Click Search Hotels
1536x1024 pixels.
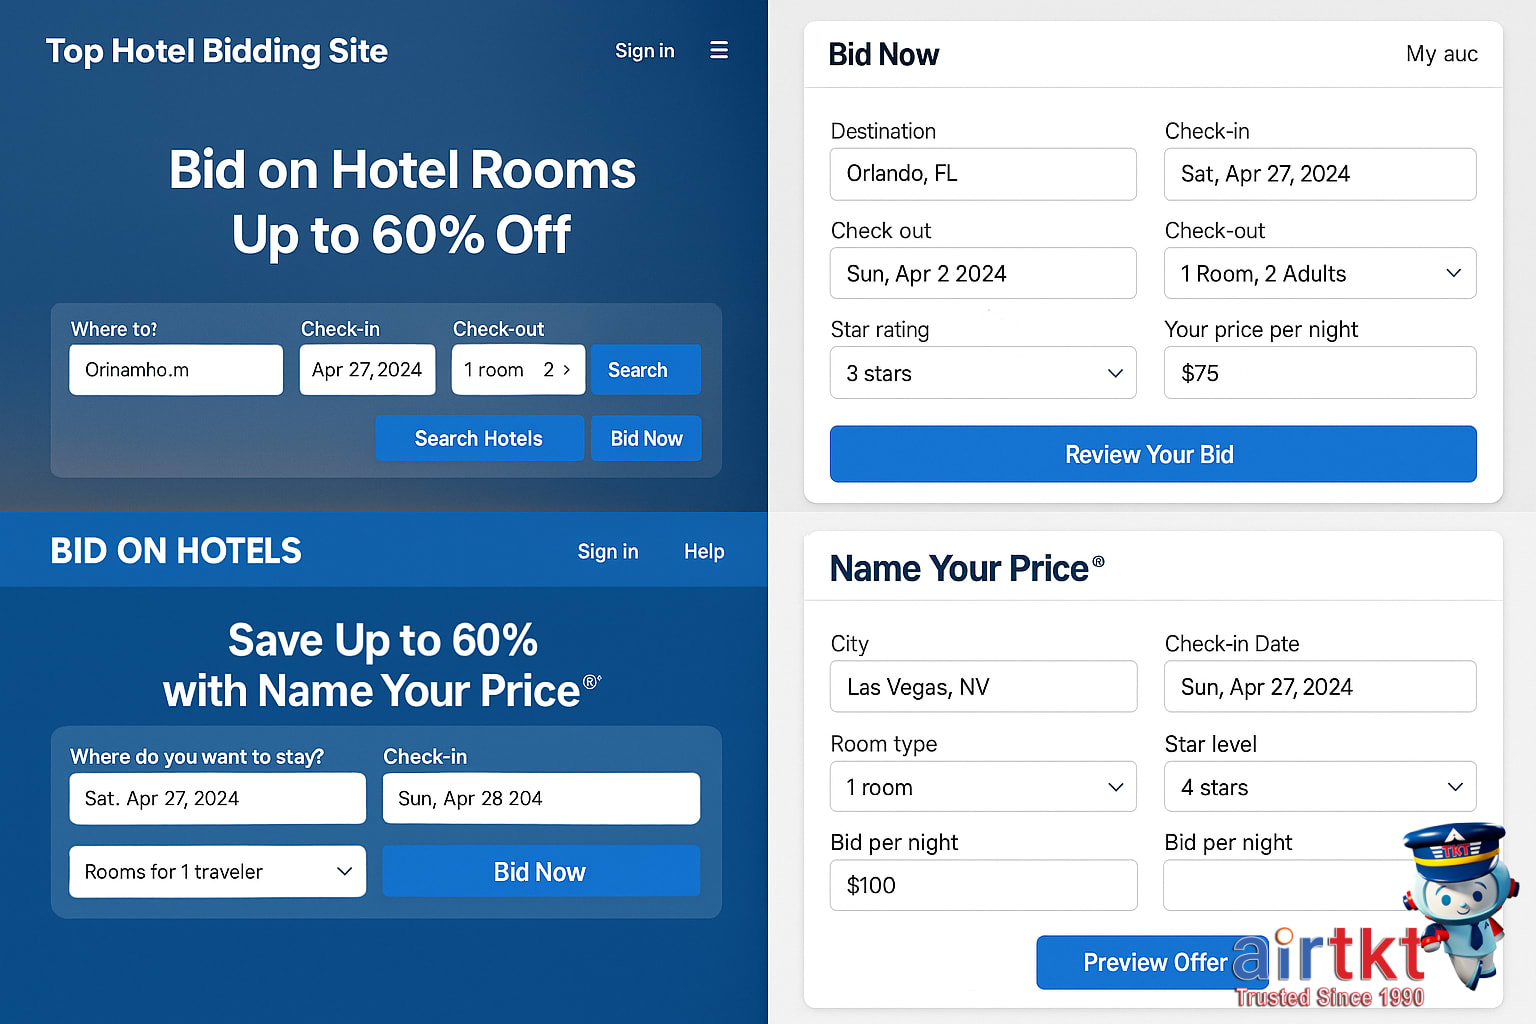479,438
